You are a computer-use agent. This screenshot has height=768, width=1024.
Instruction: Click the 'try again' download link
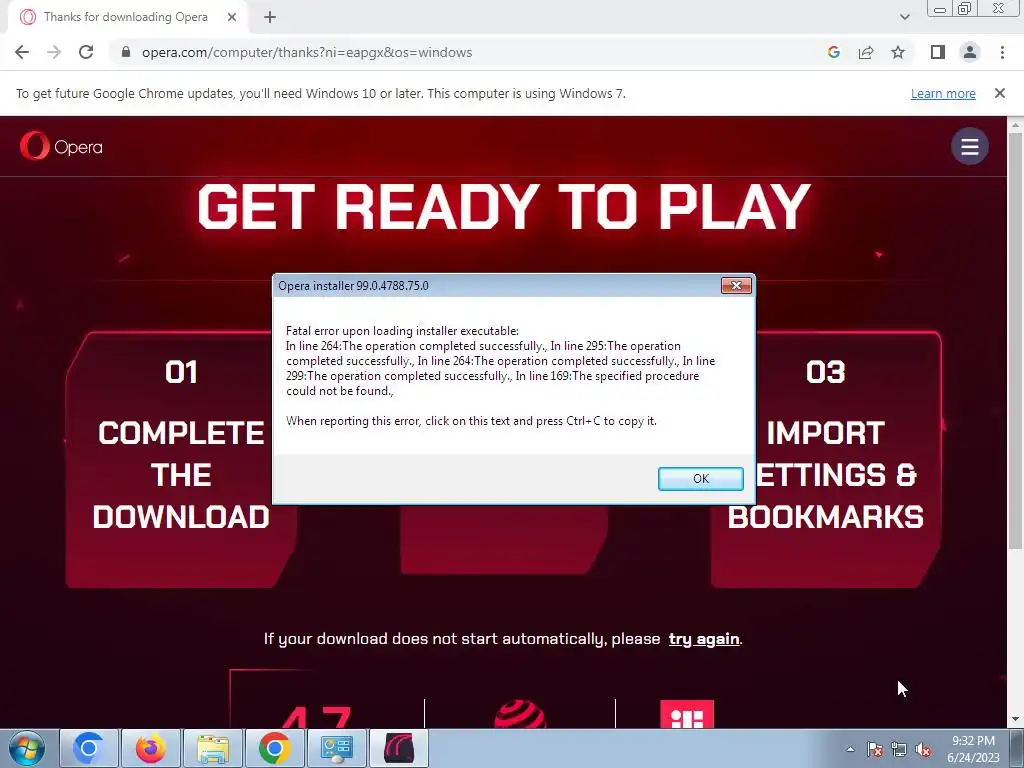[x=704, y=639]
